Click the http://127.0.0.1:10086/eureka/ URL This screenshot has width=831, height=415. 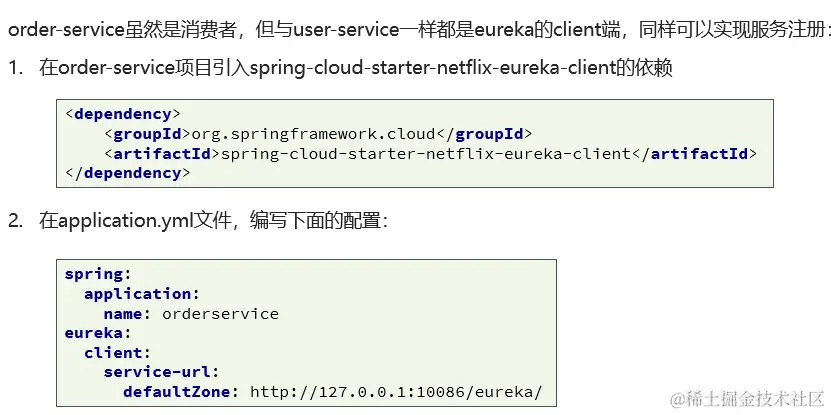(395, 391)
